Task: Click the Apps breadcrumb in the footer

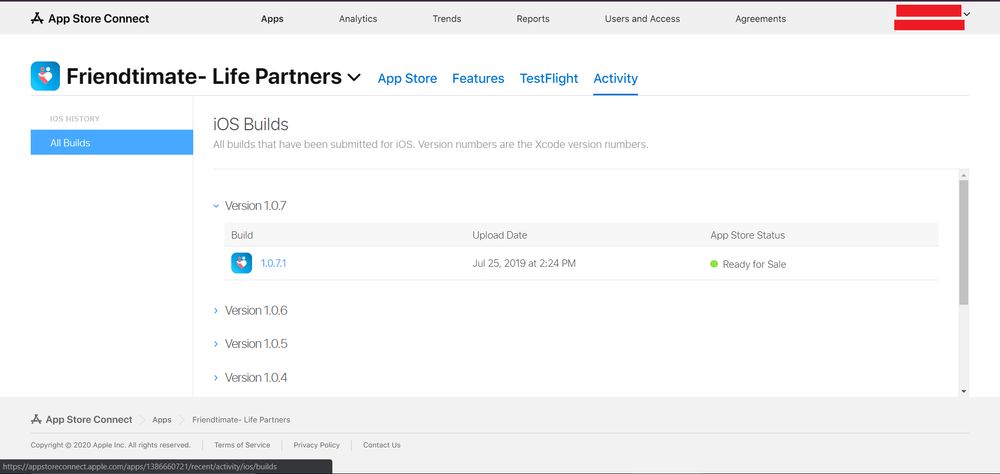Action: click(x=162, y=419)
